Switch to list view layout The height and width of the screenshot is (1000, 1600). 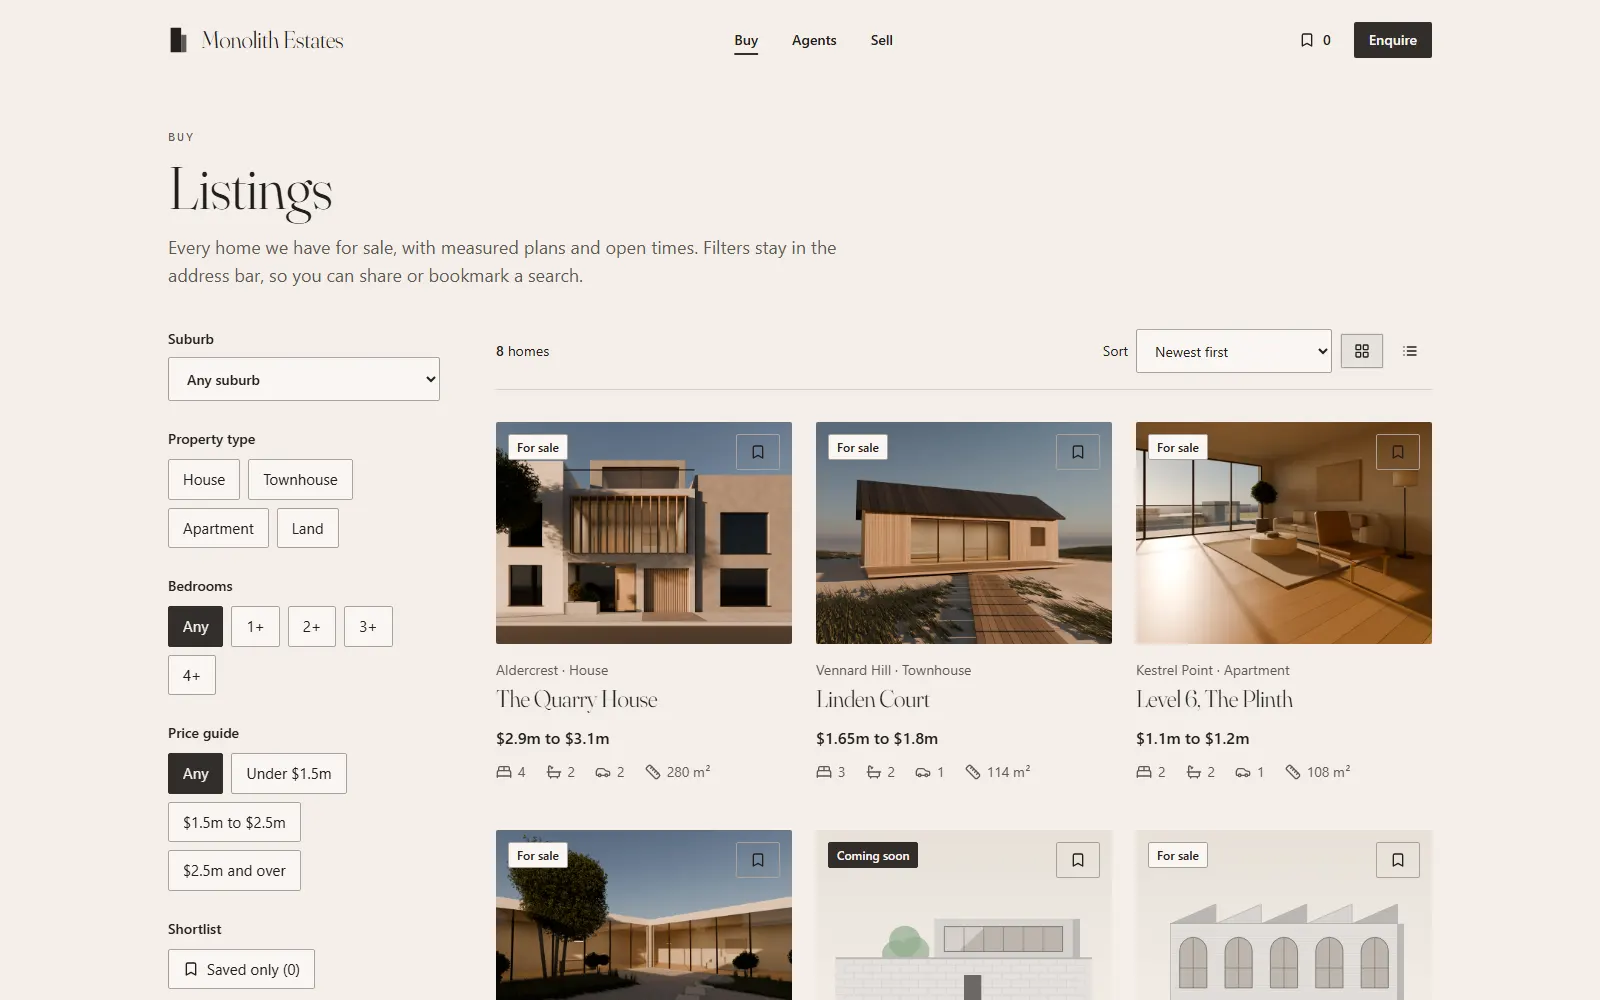coord(1410,351)
